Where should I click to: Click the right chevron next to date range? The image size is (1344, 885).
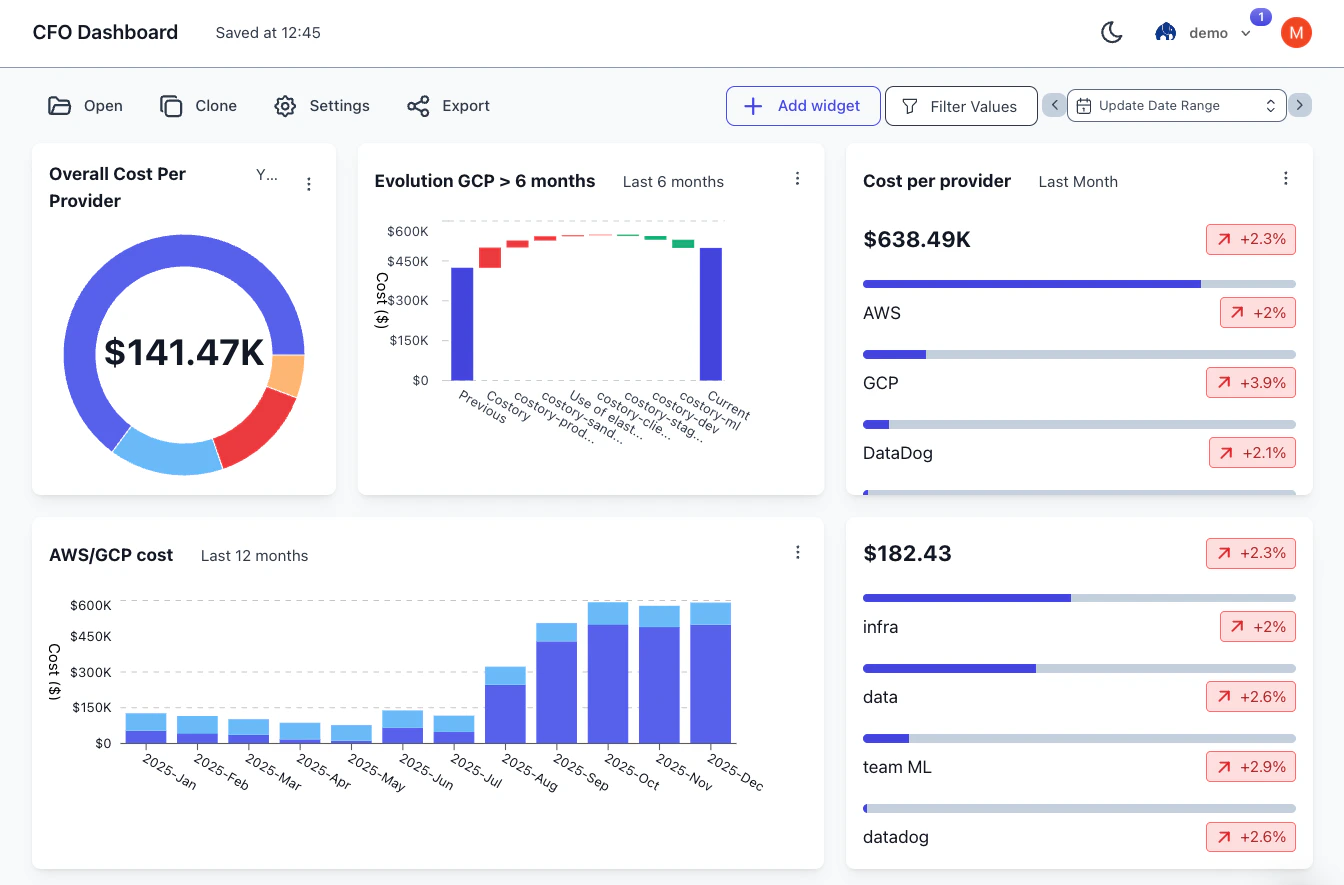1300,104
